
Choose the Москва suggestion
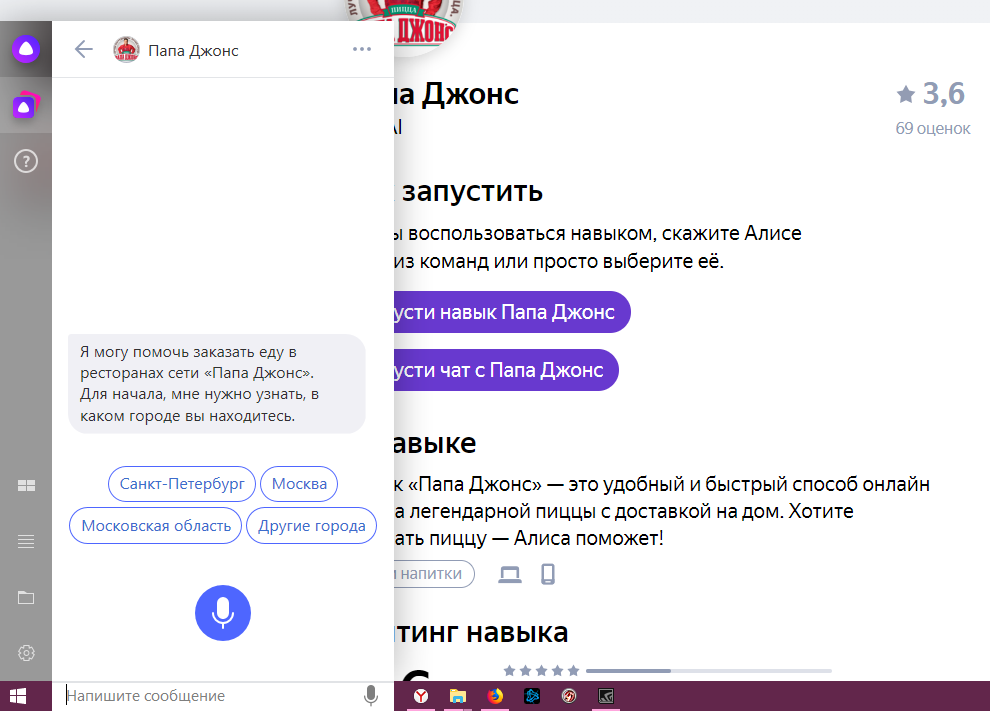[x=299, y=484]
